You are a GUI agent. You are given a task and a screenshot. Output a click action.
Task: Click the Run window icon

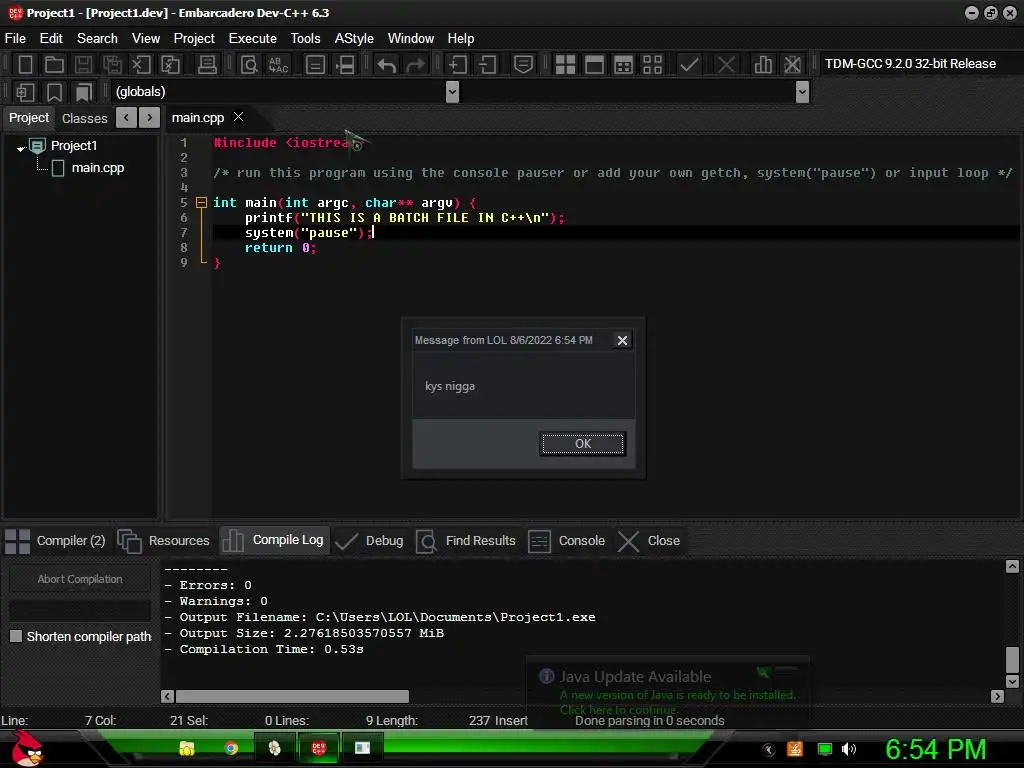click(x=594, y=64)
